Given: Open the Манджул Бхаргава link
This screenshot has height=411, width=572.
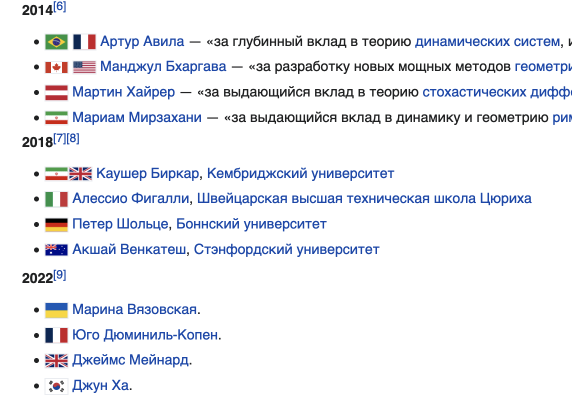Looking at the screenshot, I should [x=163, y=66].
